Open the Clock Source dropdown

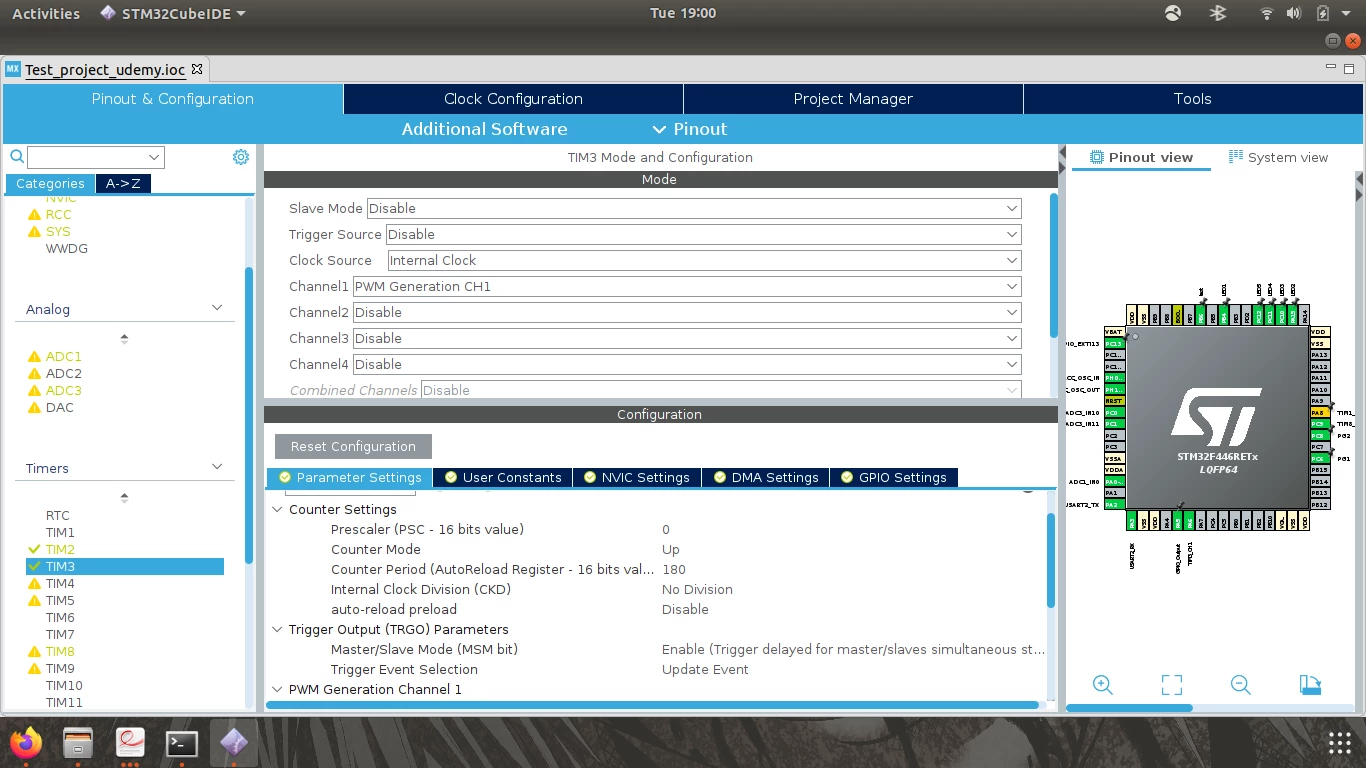[704, 260]
